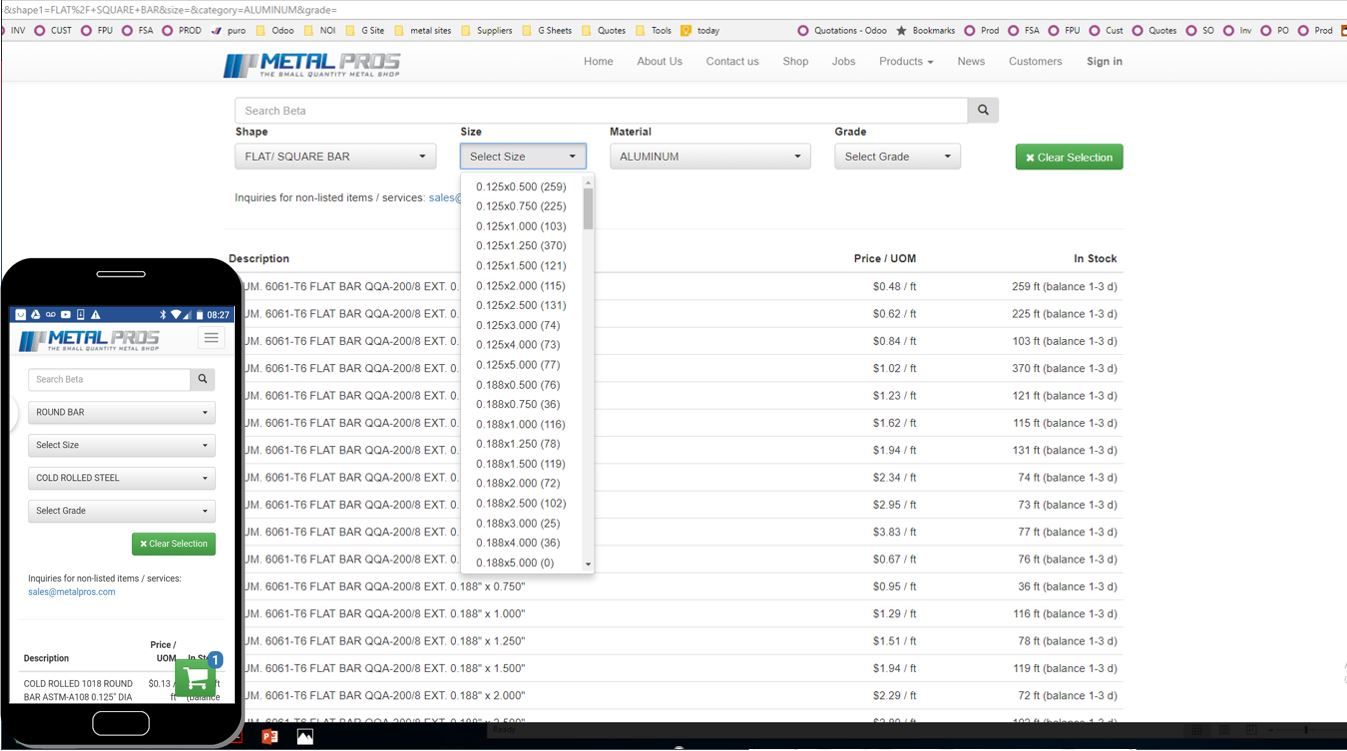Screen dimensions: 1347x751
Task: Open the today bookmark
Action: point(700,30)
